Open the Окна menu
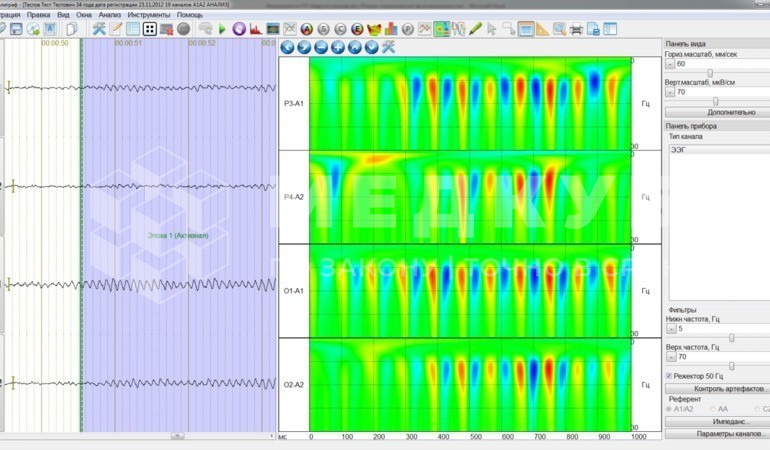 click(84, 15)
